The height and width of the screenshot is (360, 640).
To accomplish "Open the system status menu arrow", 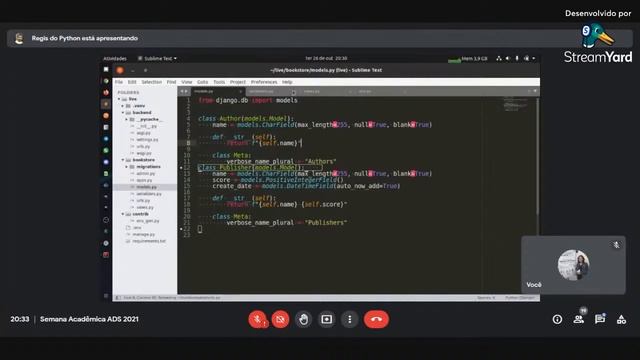I will click(x=533, y=59).
